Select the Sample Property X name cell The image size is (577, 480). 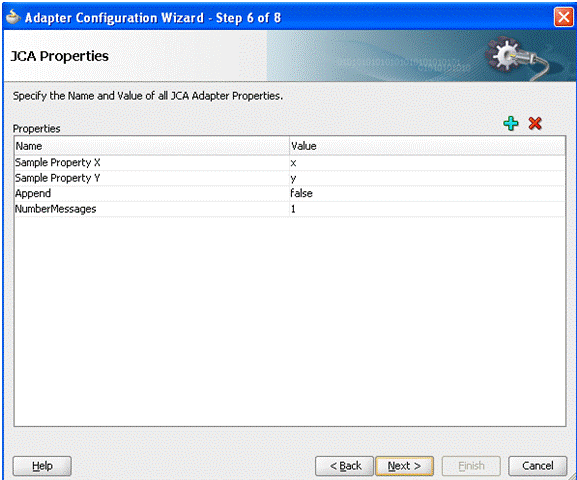[152, 163]
